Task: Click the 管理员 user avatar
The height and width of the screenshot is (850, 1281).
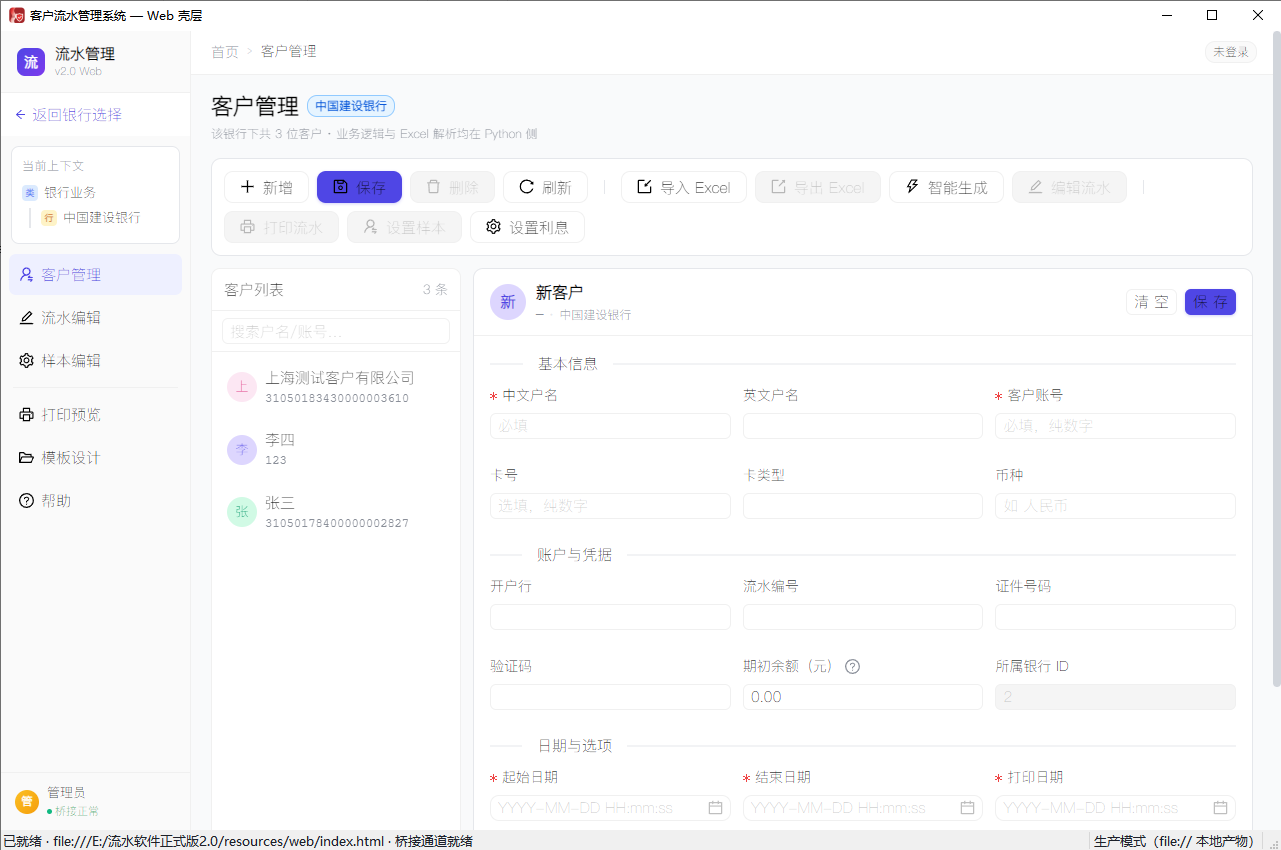Action: [x=27, y=801]
